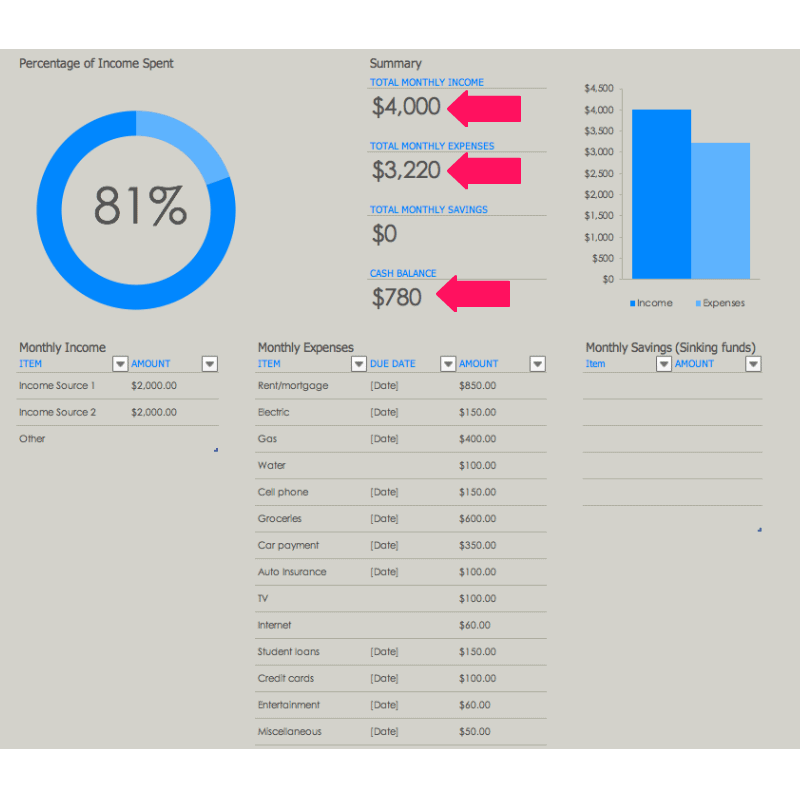Select the Electric expense cell
Viewport: 800px width, 800px height.
(273, 412)
